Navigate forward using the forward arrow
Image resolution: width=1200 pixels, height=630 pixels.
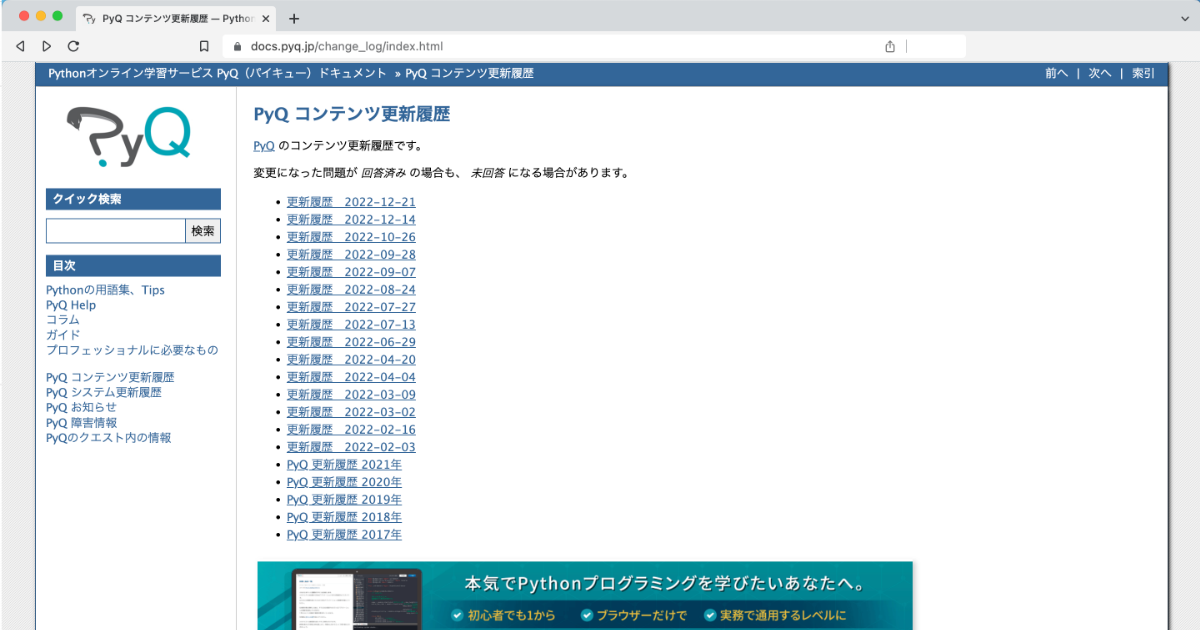46,45
